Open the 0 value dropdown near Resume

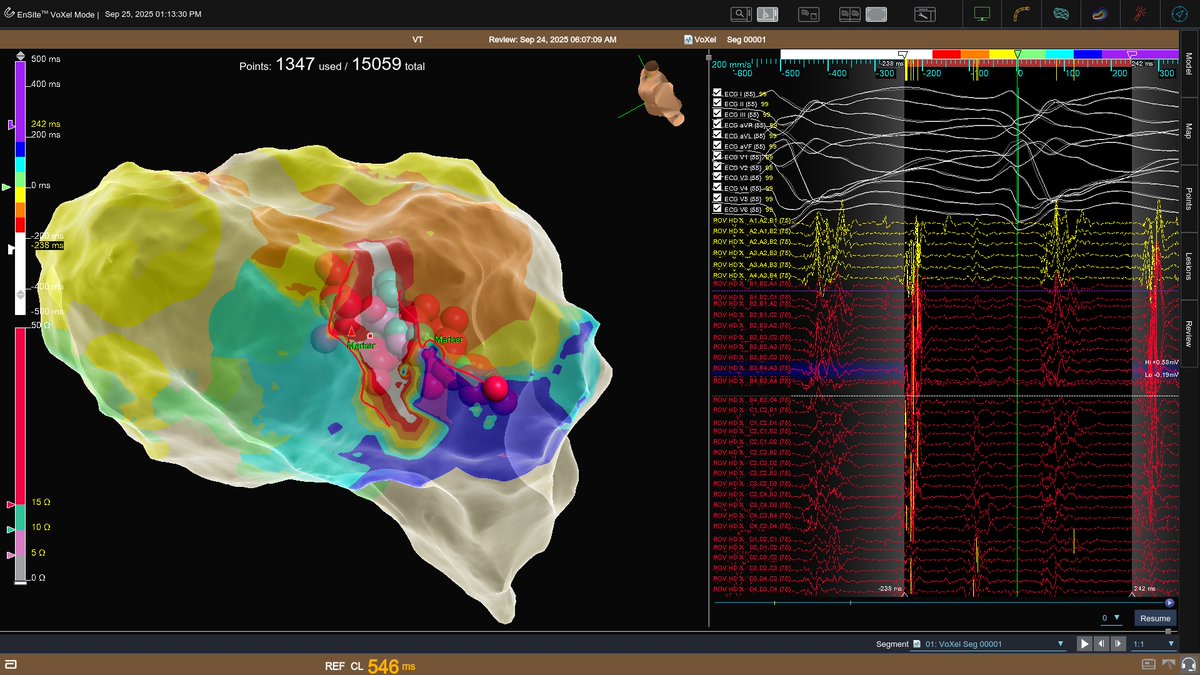1111,618
